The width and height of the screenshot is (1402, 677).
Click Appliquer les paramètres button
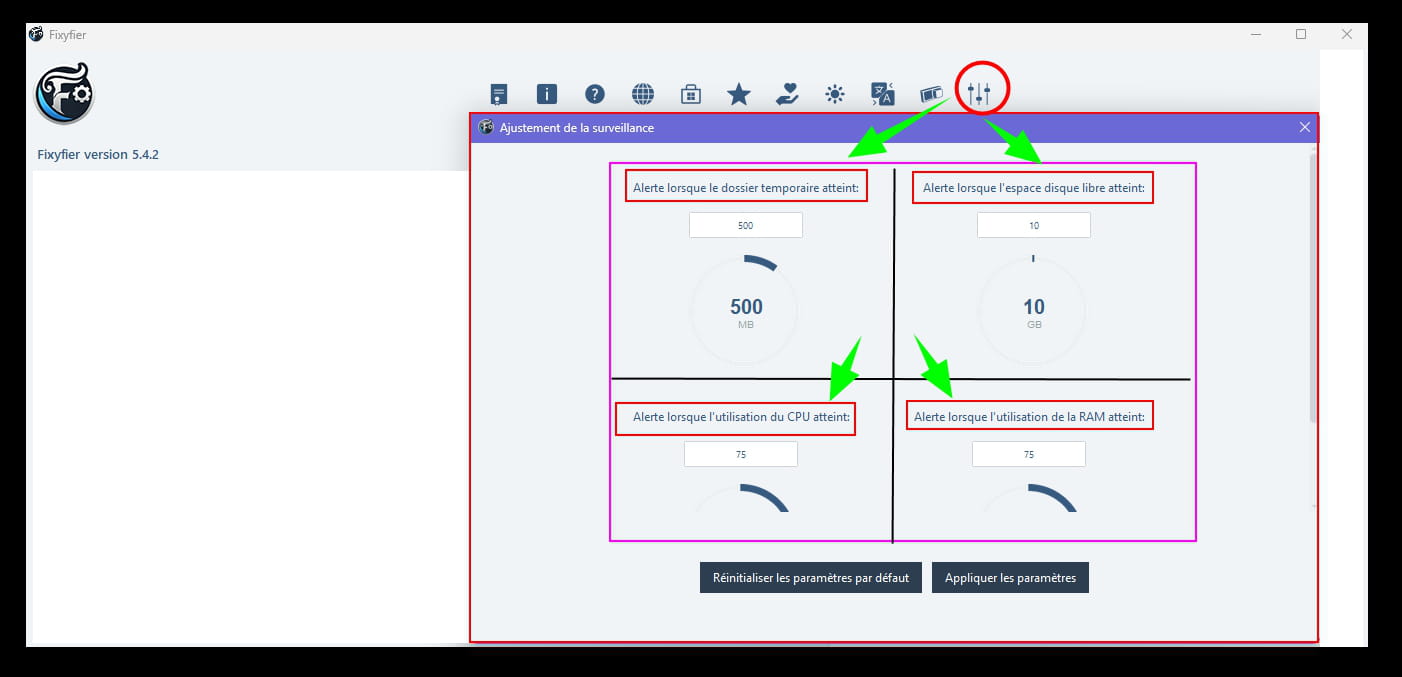(x=1010, y=578)
